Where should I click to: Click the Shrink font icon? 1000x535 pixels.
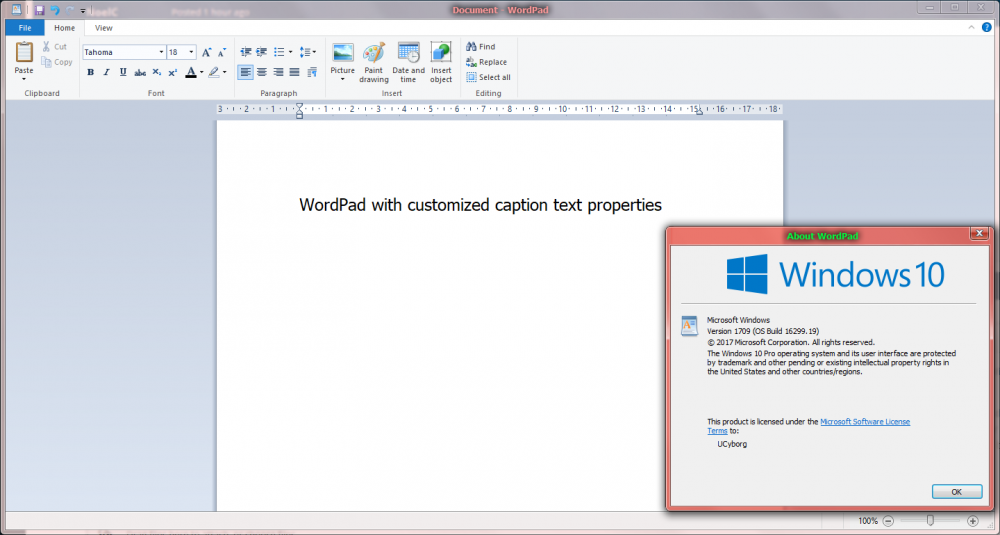221,52
